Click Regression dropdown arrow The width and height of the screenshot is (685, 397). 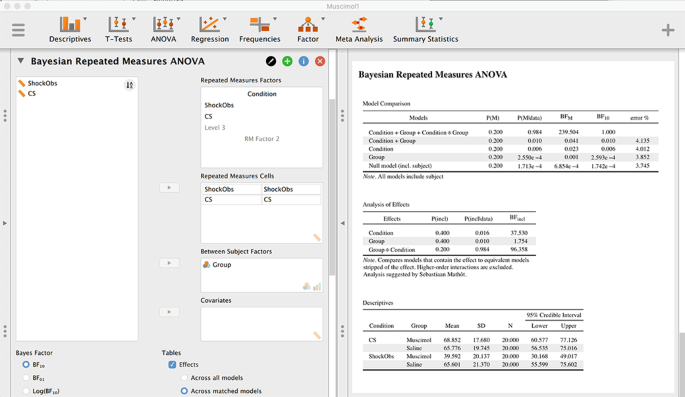225,19
